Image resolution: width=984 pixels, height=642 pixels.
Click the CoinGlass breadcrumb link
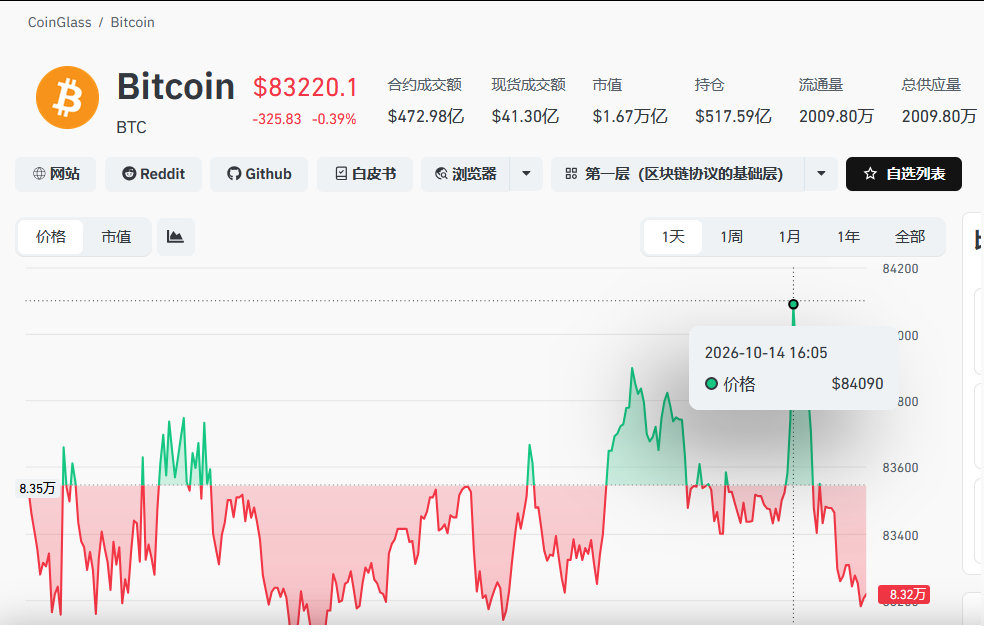[x=60, y=23]
